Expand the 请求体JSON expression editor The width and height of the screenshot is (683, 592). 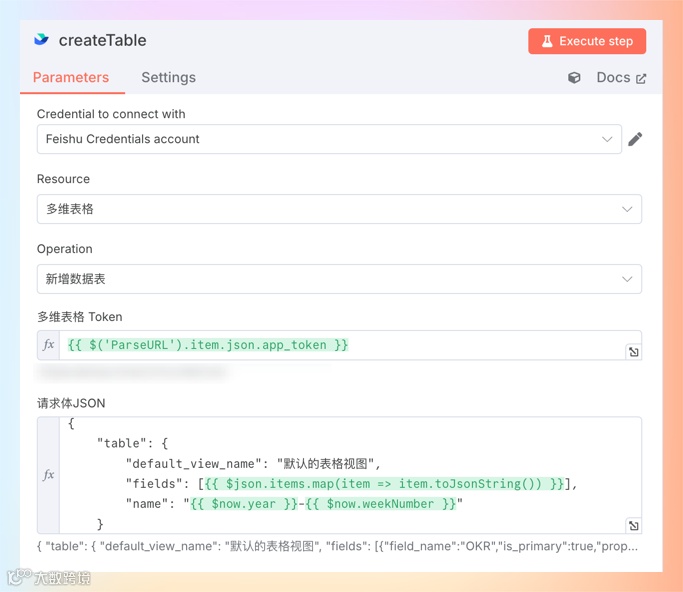pyautogui.click(x=634, y=526)
